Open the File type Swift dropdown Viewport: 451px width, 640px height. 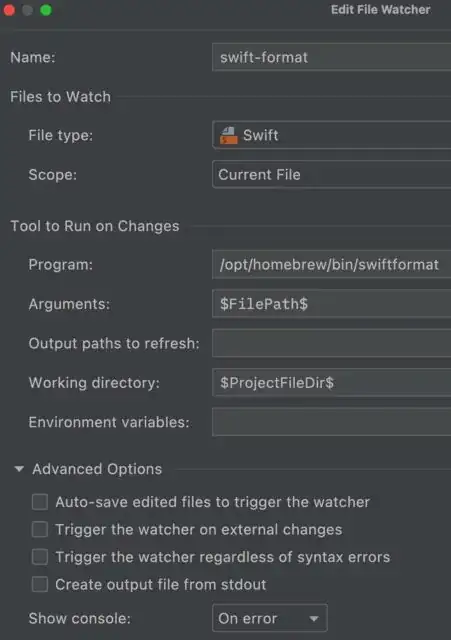(x=331, y=135)
